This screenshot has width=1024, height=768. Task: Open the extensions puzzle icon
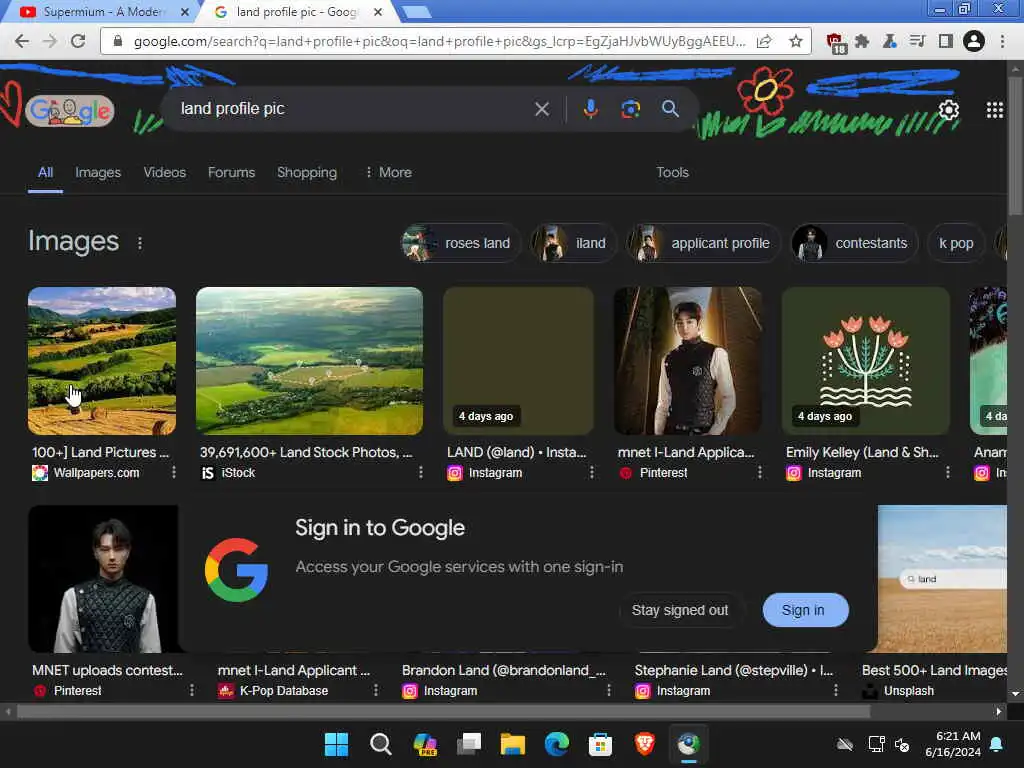(x=862, y=41)
